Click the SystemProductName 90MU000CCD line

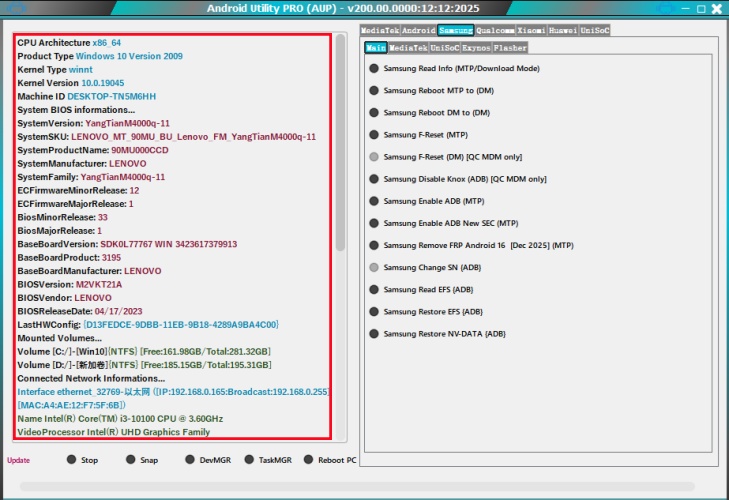coord(93,150)
